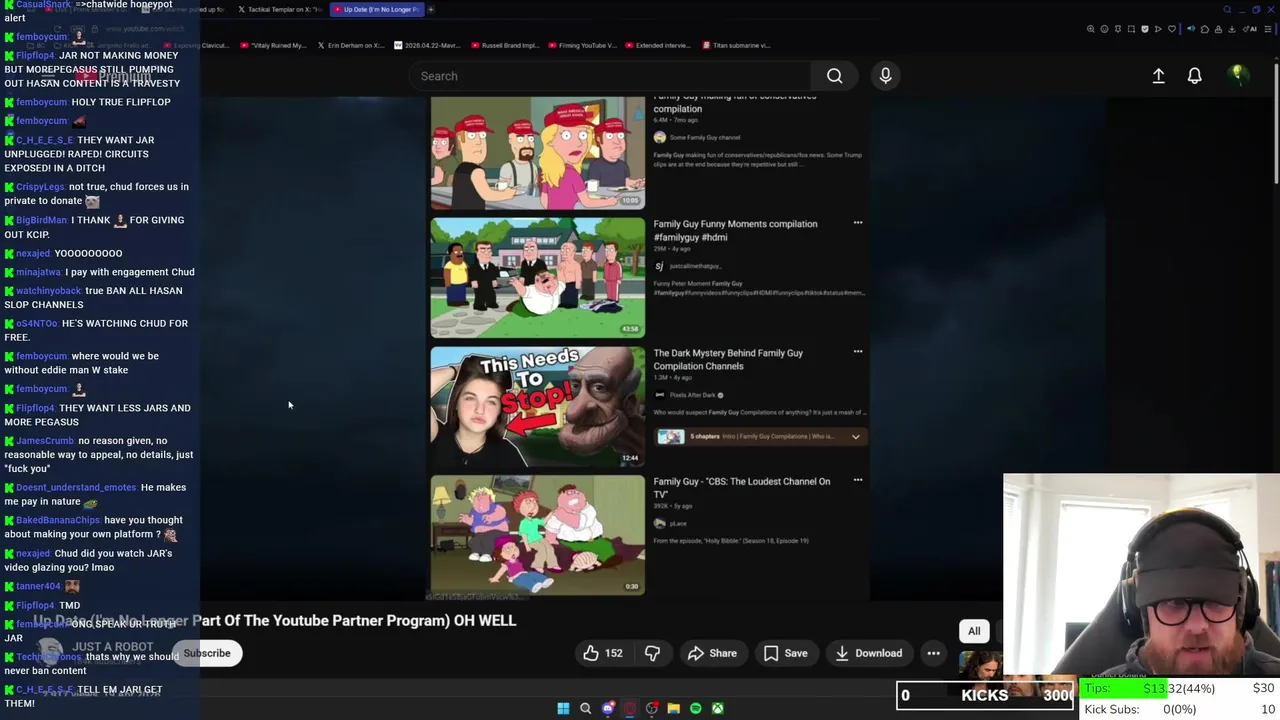Click emoji face icon in browser toolbar
The height and width of the screenshot is (720, 1280).
click(x=1104, y=29)
